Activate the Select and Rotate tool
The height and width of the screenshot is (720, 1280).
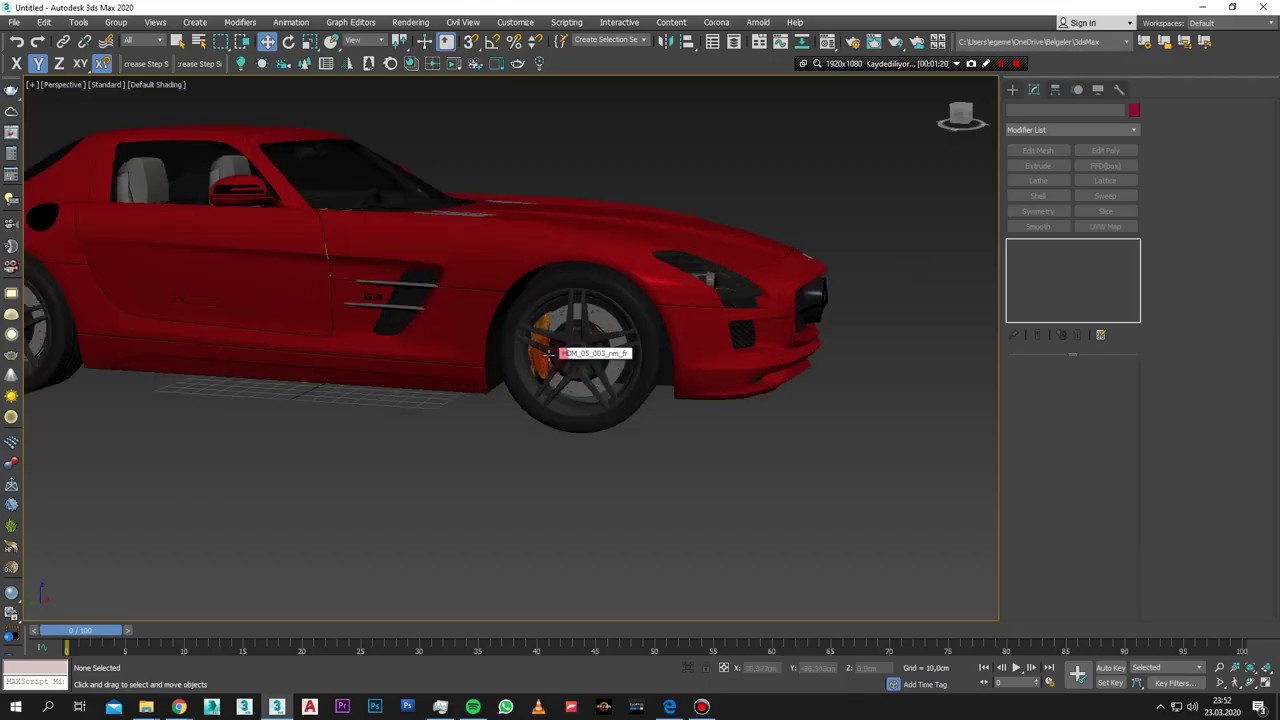289,41
